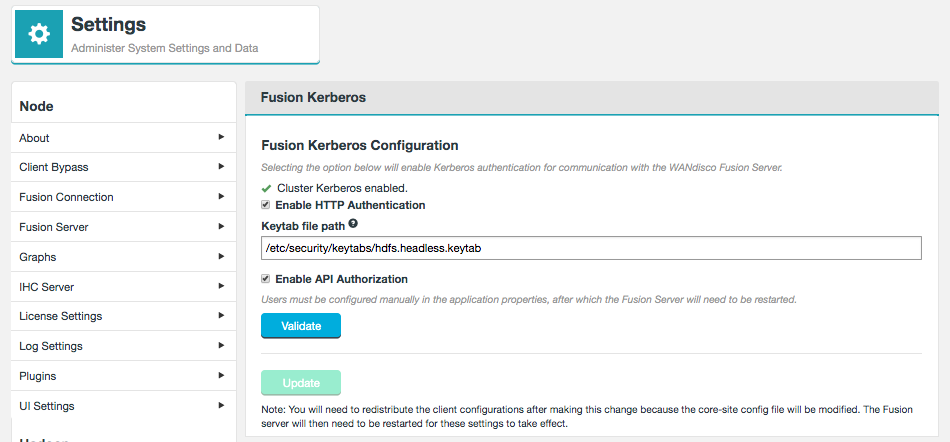950x442 pixels.
Task: Click the Settings gear icon
Action: (x=39, y=34)
